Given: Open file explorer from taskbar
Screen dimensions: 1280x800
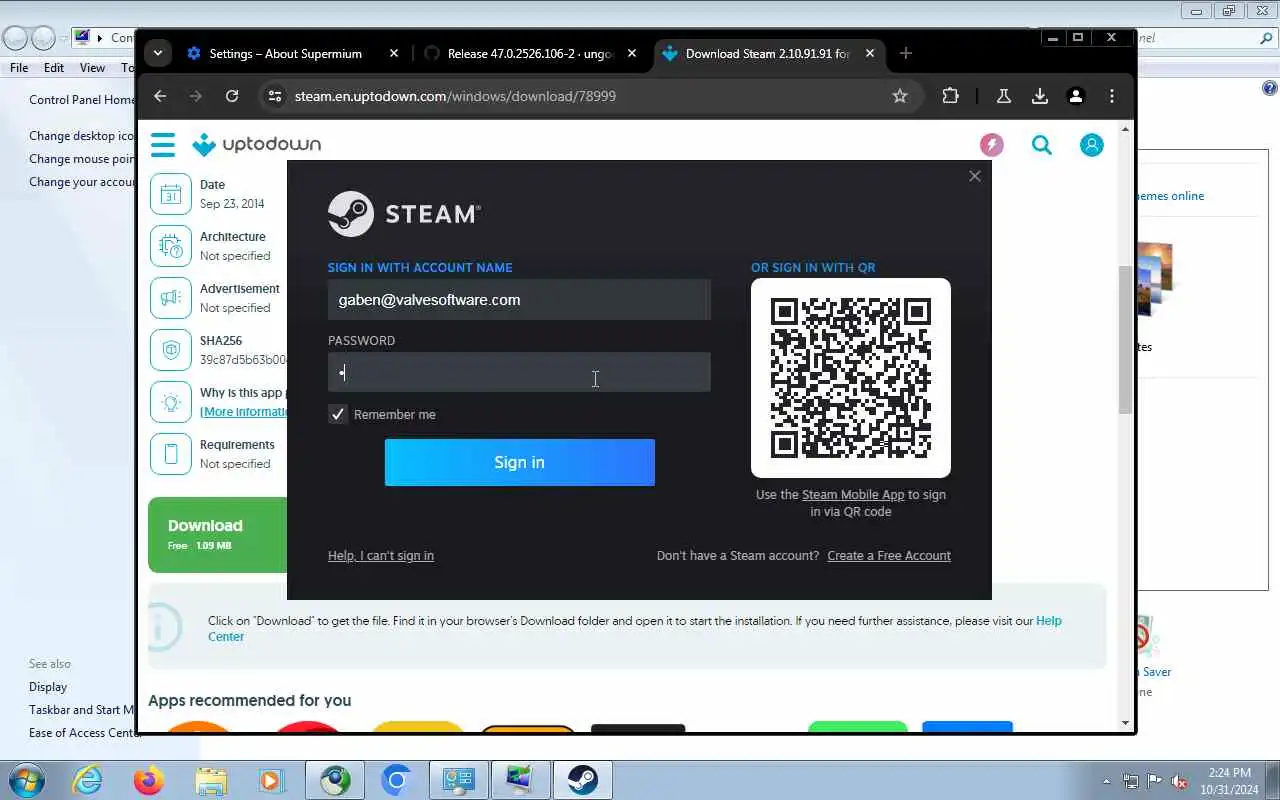Looking at the screenshot, I should click(210, 780).
